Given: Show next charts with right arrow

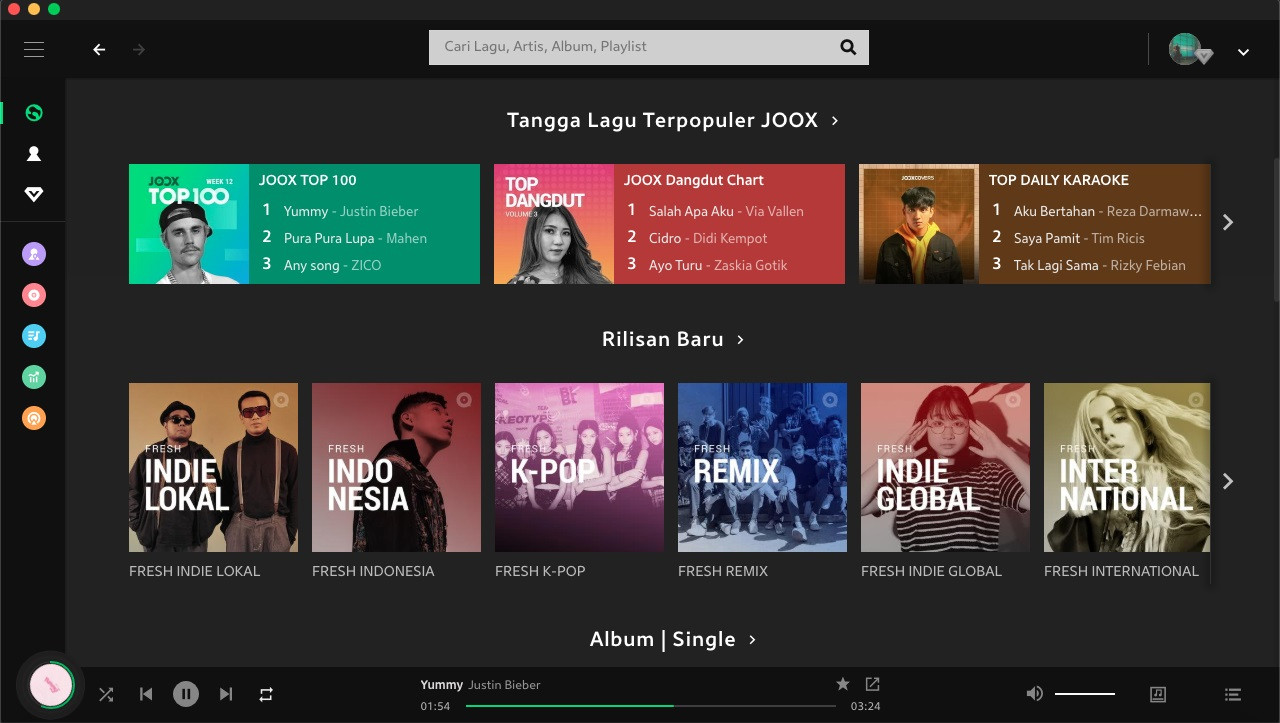Looking at the screenshot, I should point(1228,222).
